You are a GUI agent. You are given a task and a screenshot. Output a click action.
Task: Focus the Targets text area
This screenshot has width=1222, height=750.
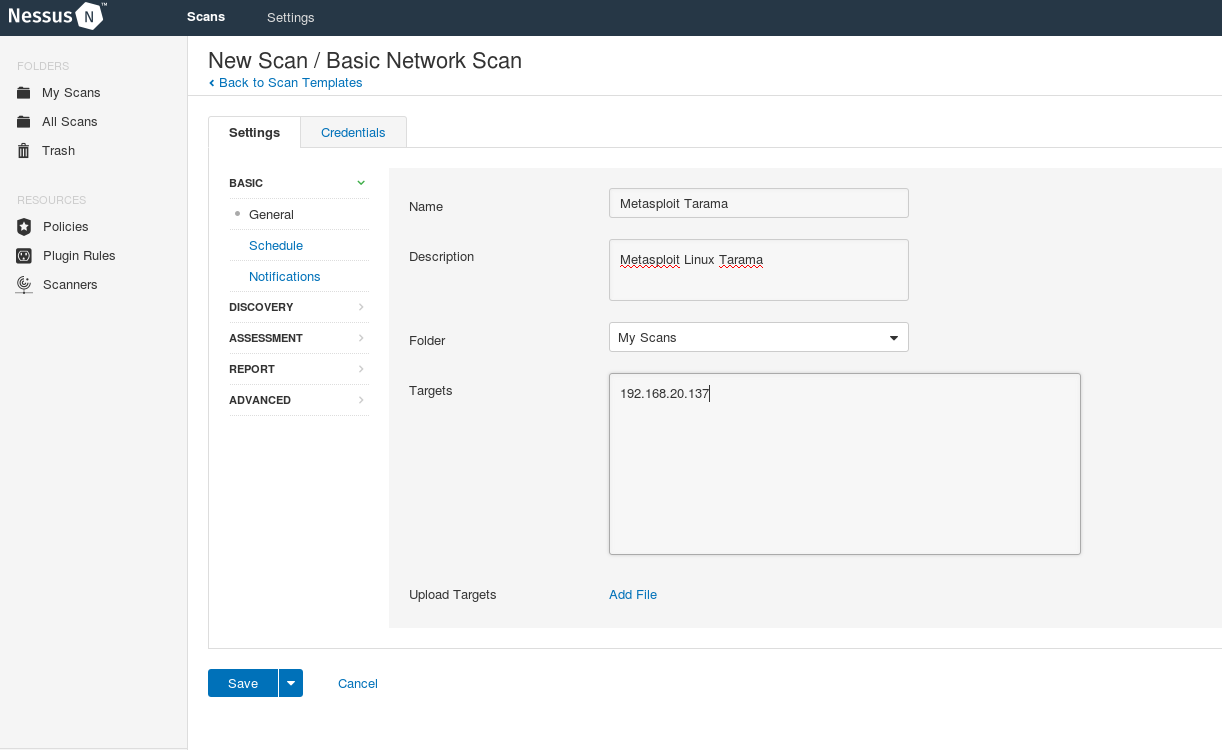(x=845, y=464)
